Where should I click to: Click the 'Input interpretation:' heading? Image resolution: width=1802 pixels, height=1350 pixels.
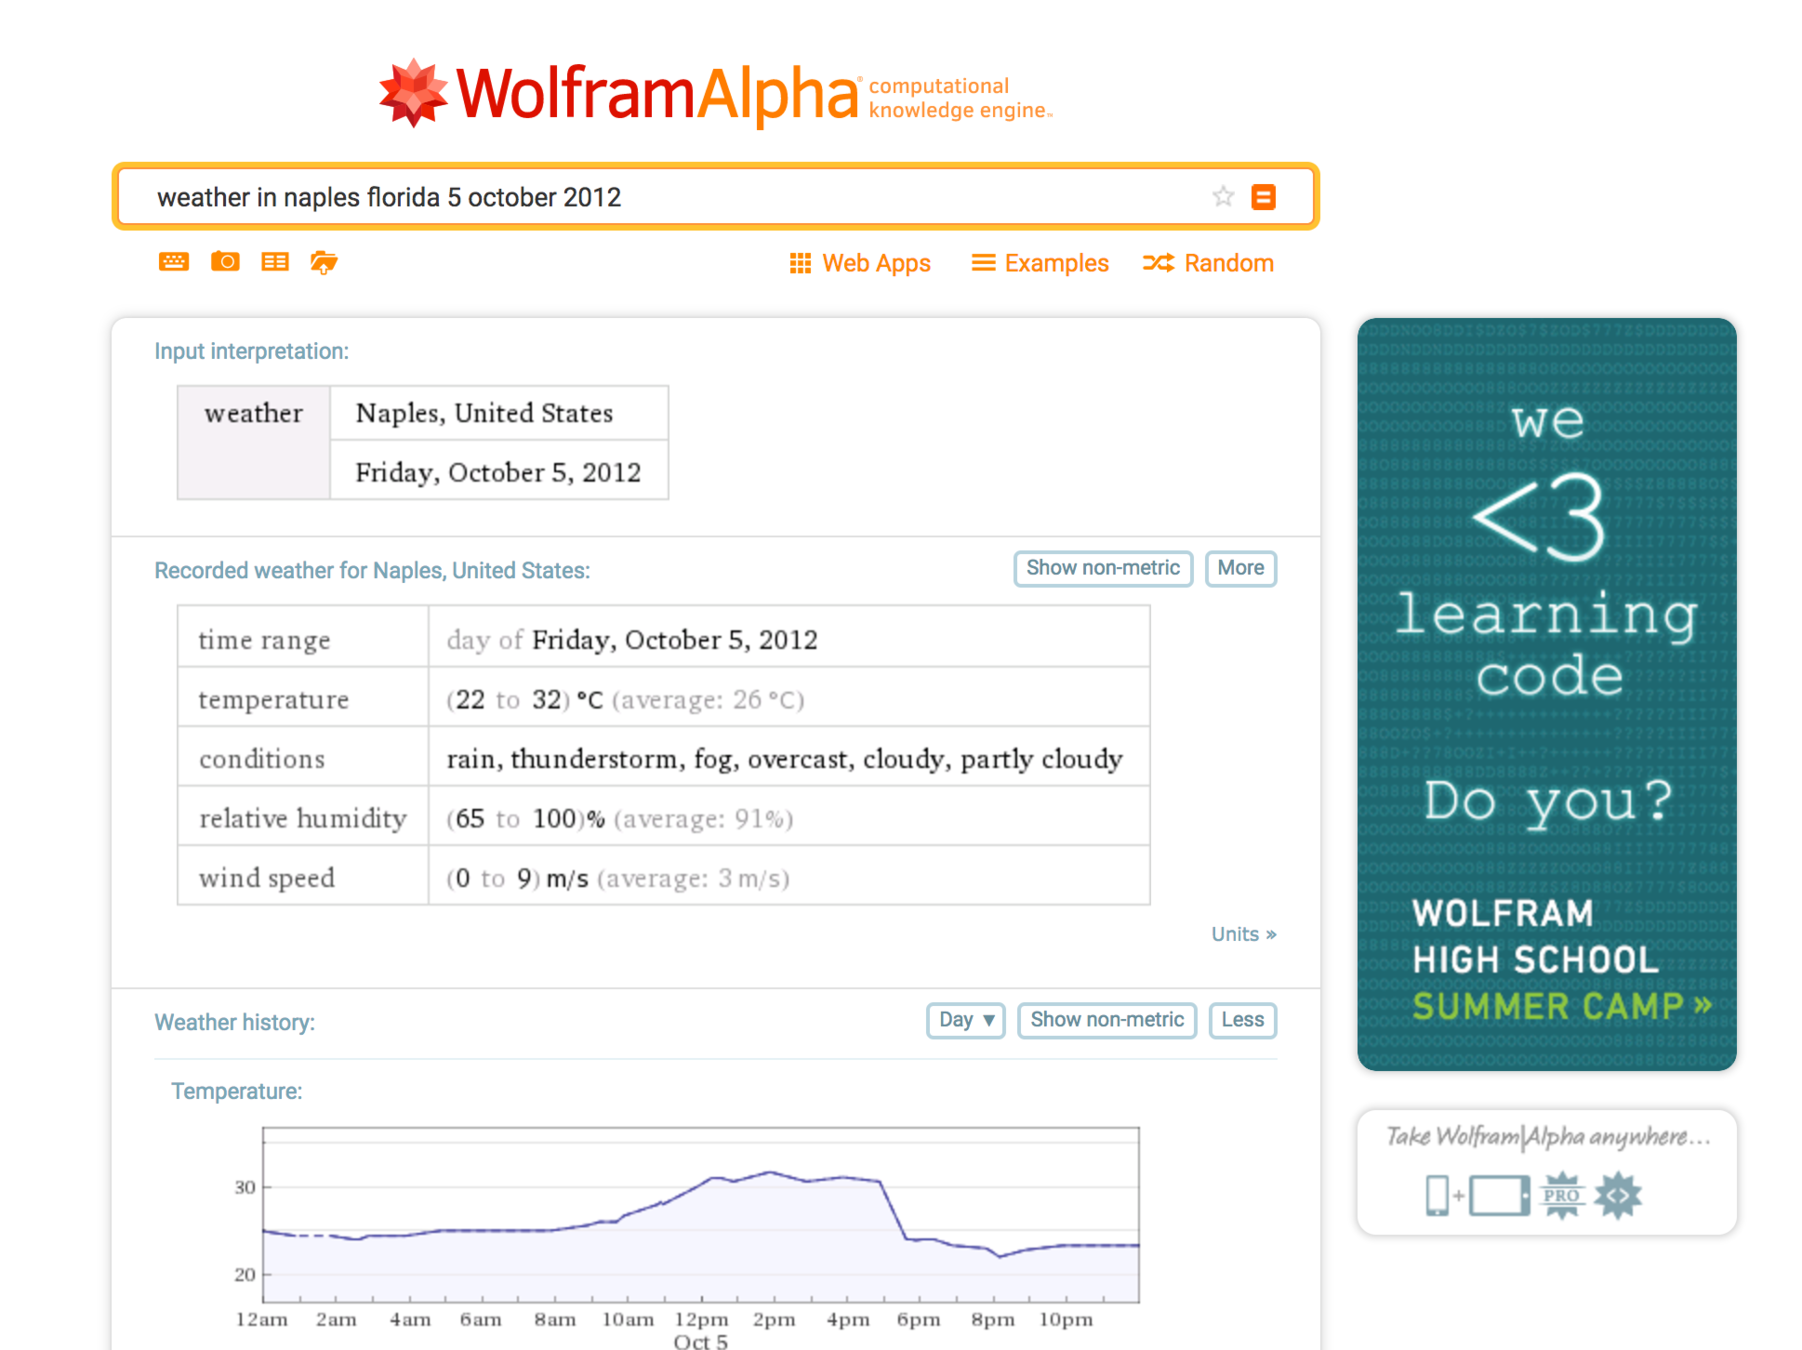click(251, 351)
